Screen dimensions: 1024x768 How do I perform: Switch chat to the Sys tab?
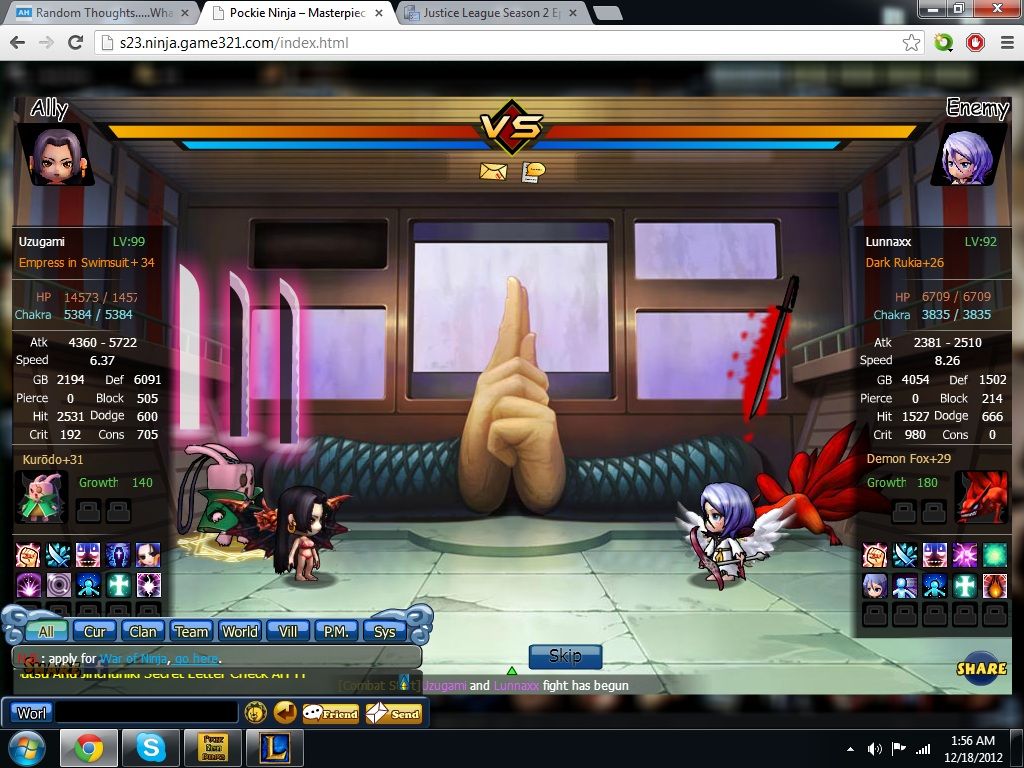[385, 632]
